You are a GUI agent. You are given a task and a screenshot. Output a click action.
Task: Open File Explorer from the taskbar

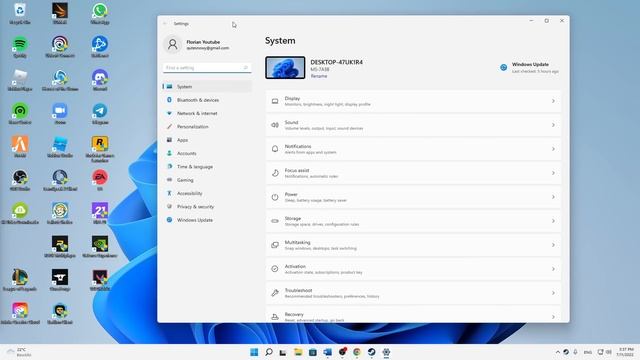pyautogui.click(x=298, y=352)
